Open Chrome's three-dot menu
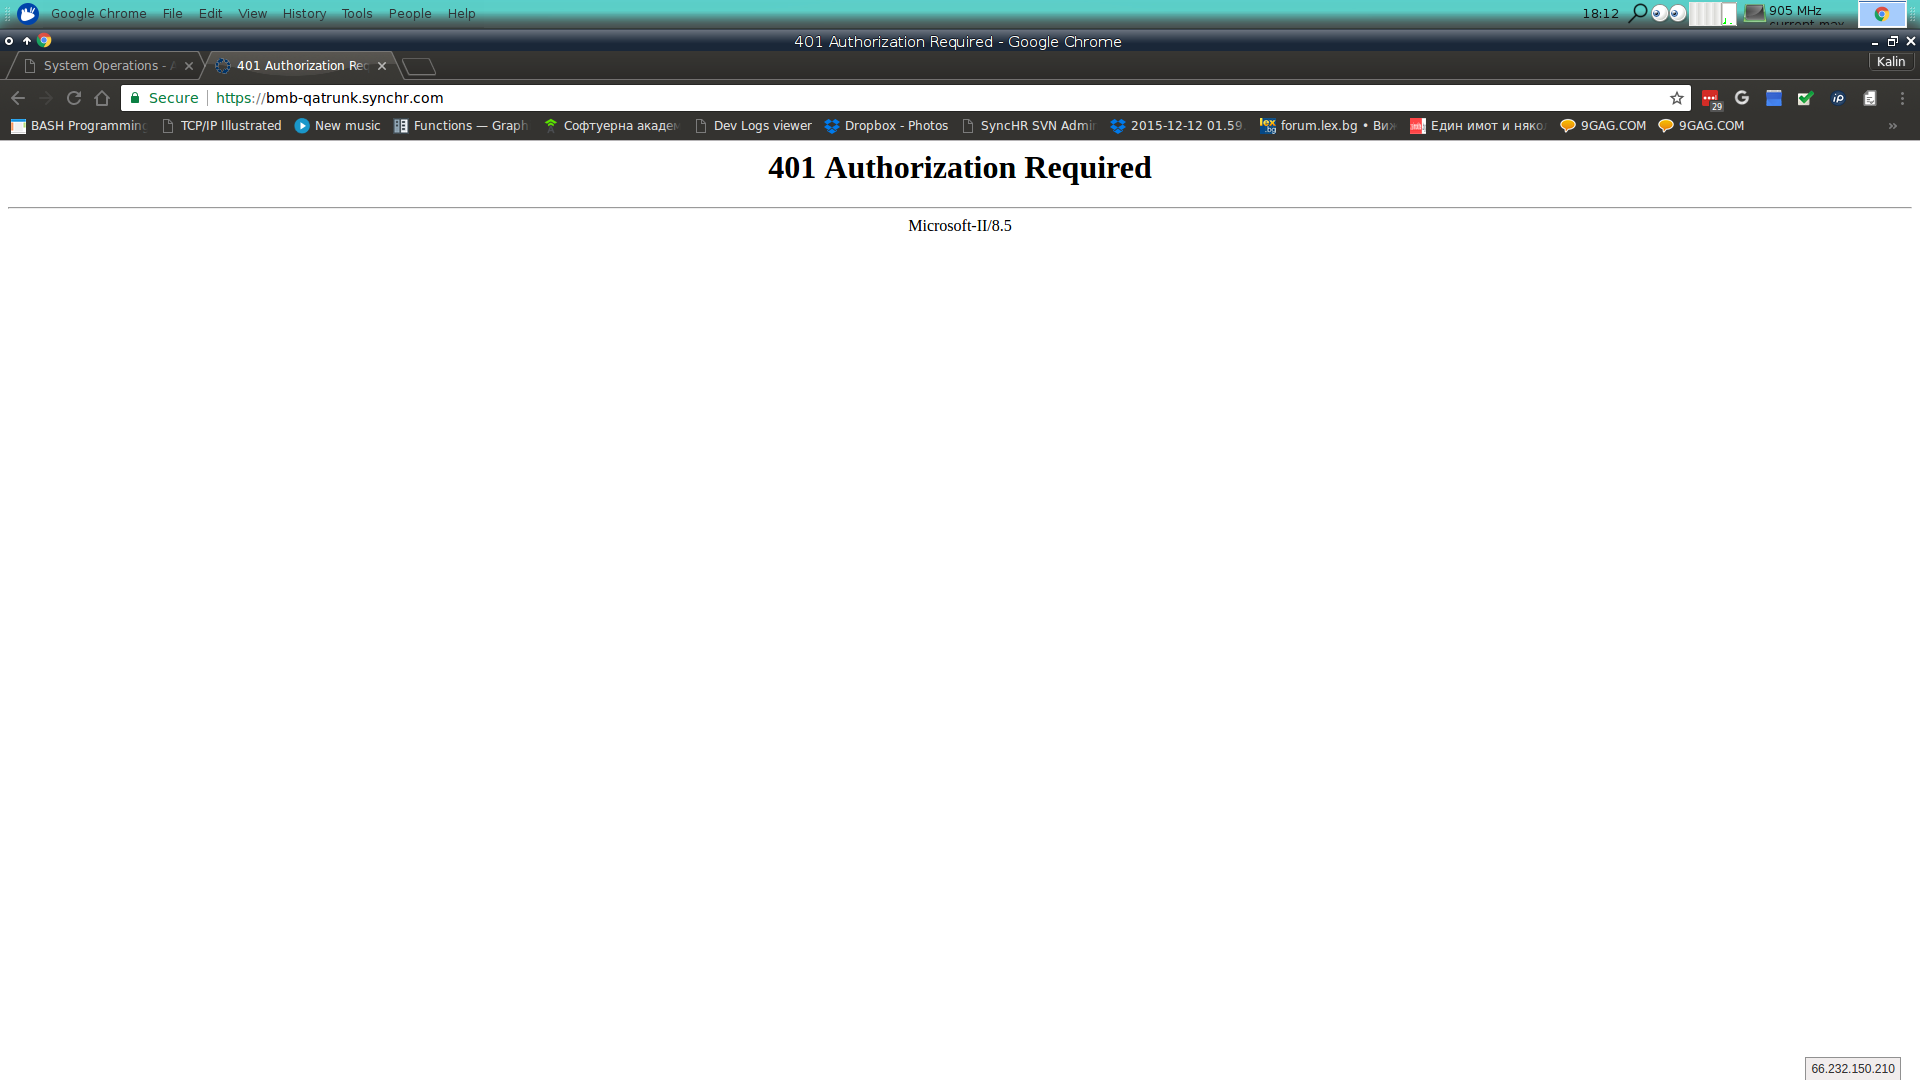 [x=1902, y=98]
